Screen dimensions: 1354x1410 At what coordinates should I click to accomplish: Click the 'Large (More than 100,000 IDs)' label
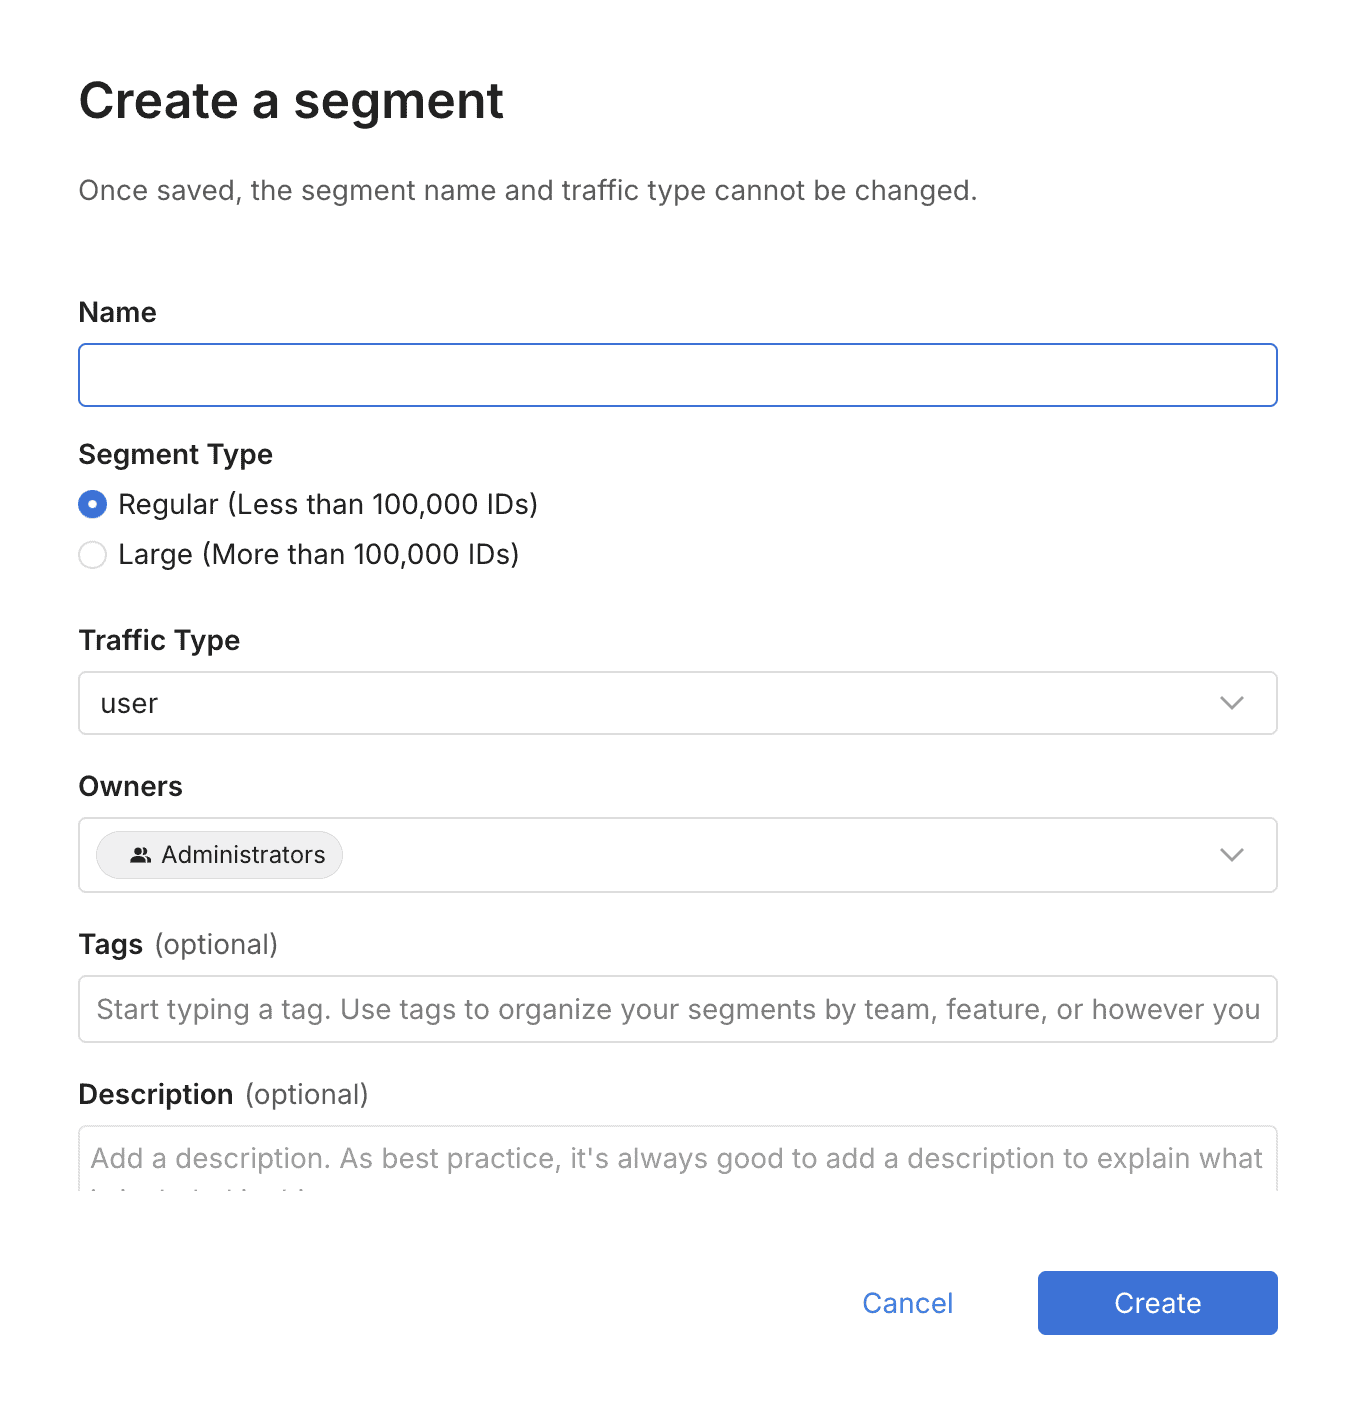[318, 554]
